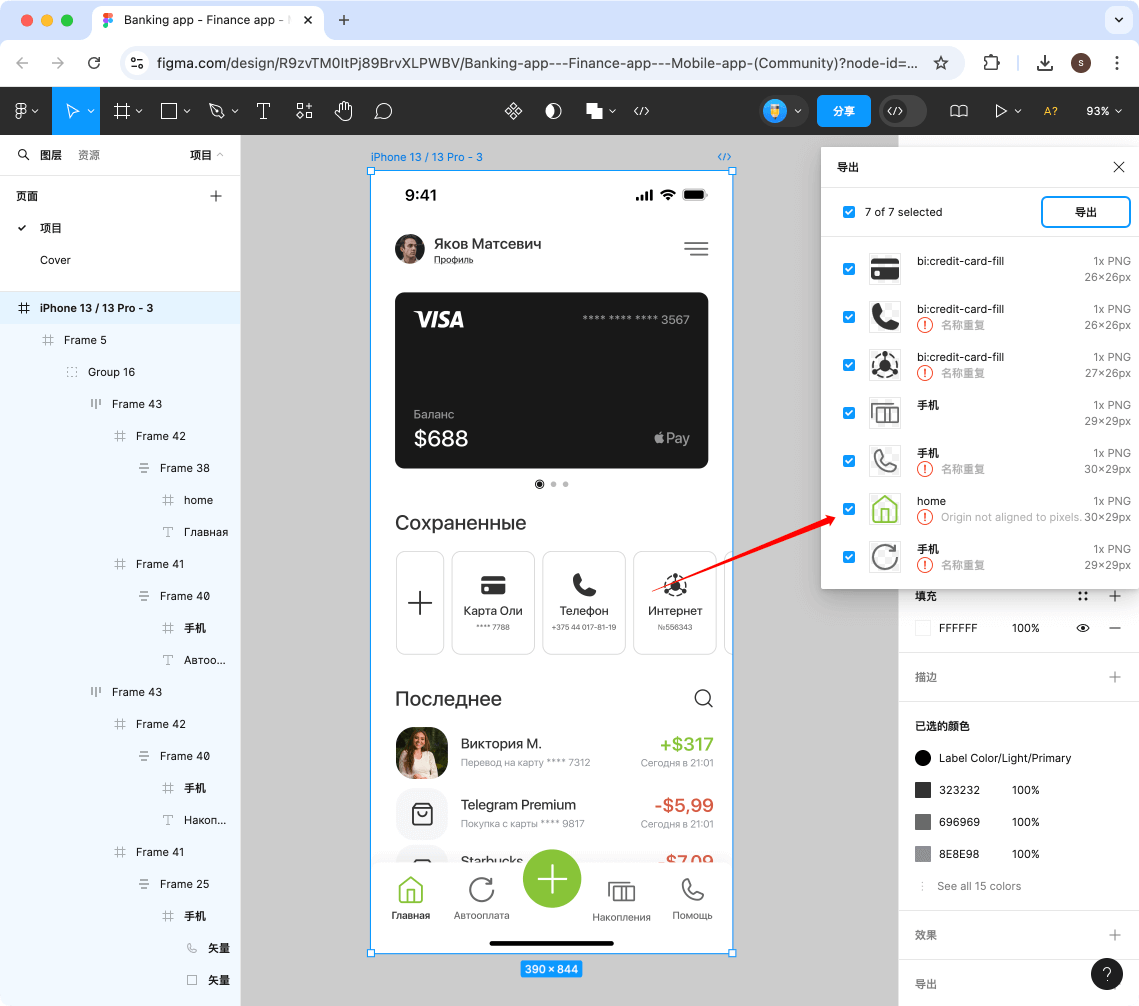Screen dimensions: 1139x1006
Task: Select the Hand tool
Action: coord(344,111)
